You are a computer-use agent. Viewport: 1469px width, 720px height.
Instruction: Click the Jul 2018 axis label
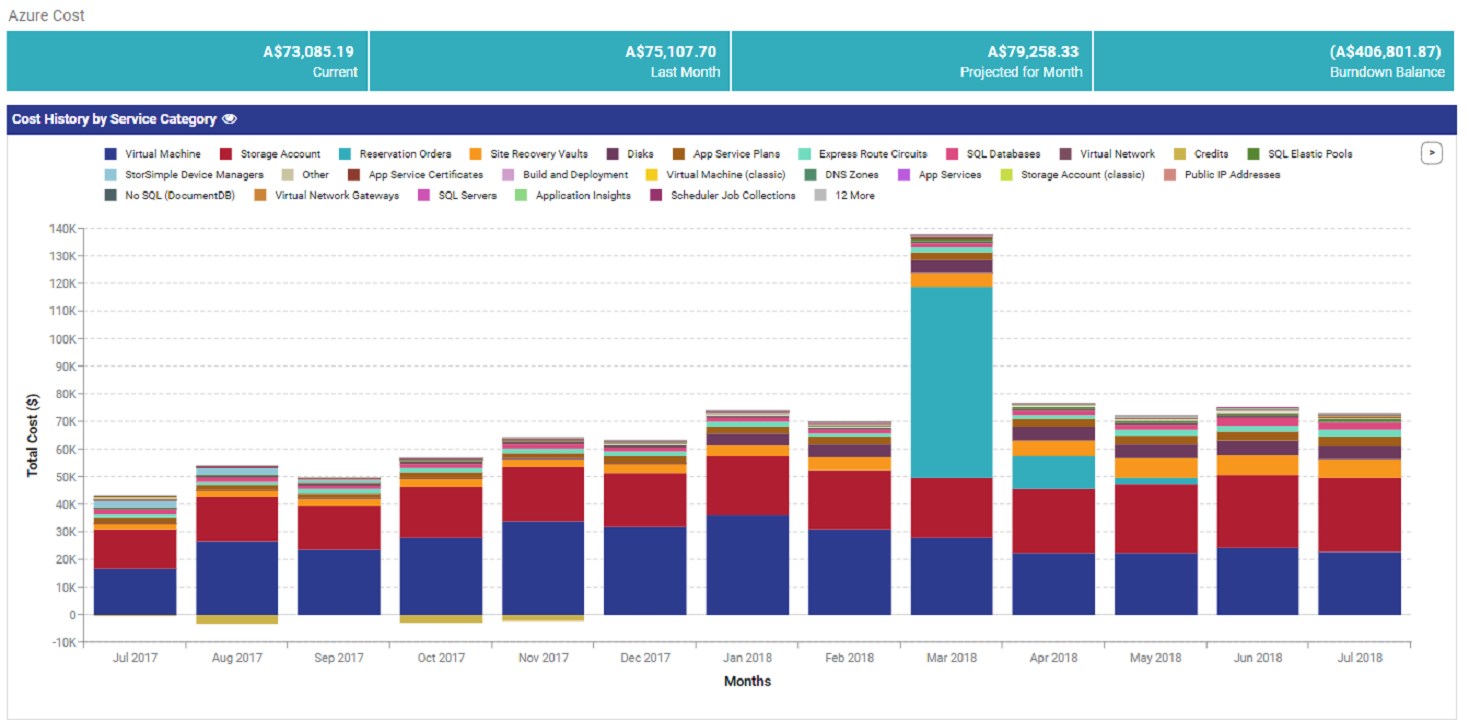tap(1359, 658)
